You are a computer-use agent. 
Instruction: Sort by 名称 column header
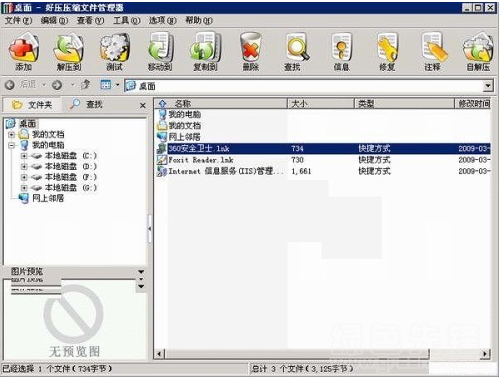coord(221,104)
